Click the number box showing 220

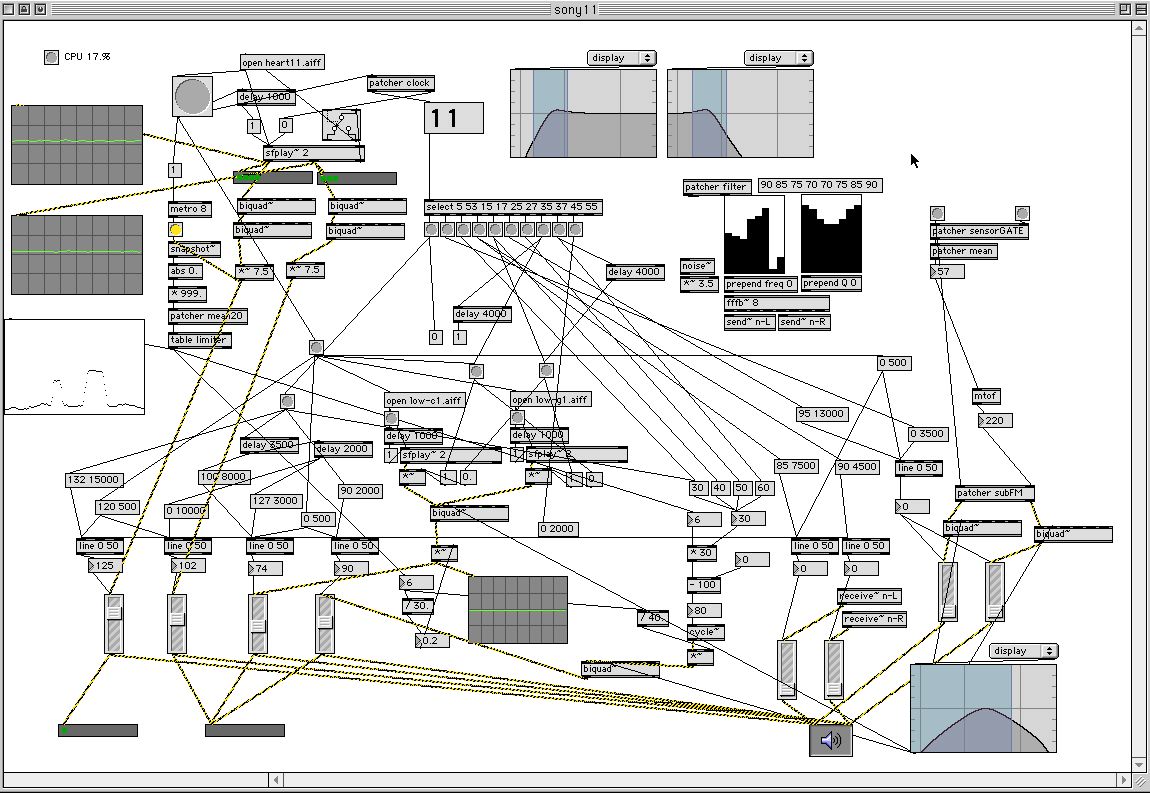tap(995, 420)
